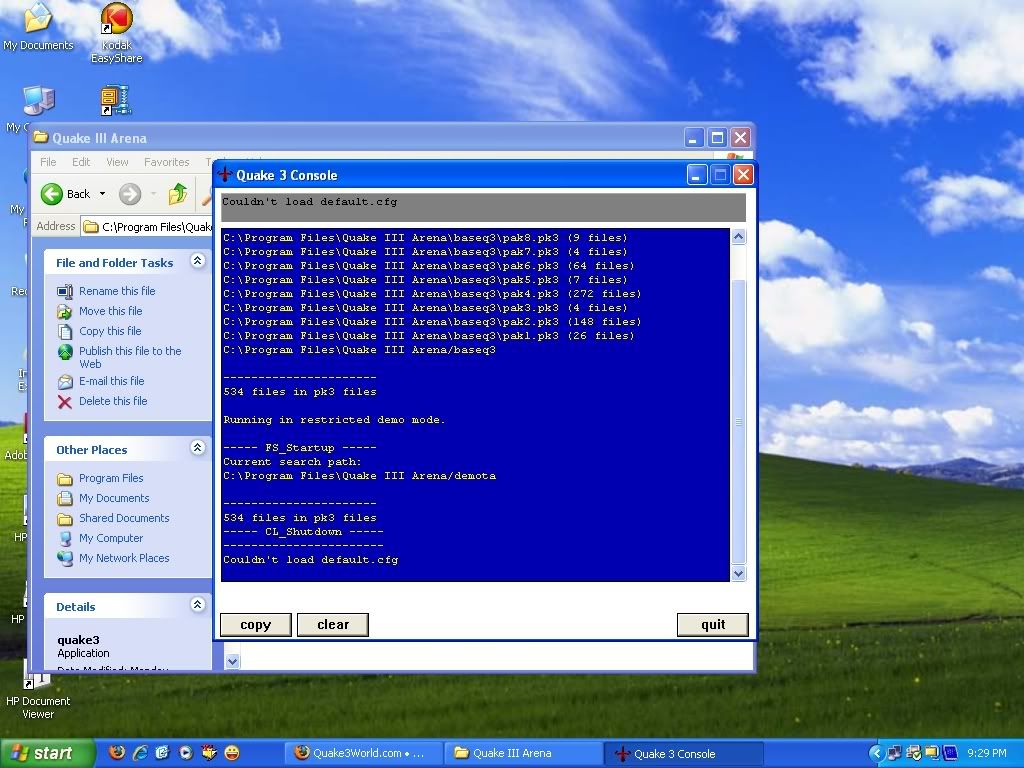Collapse the Details panel
Viewport: 1024px width, 768px height.
197,605
